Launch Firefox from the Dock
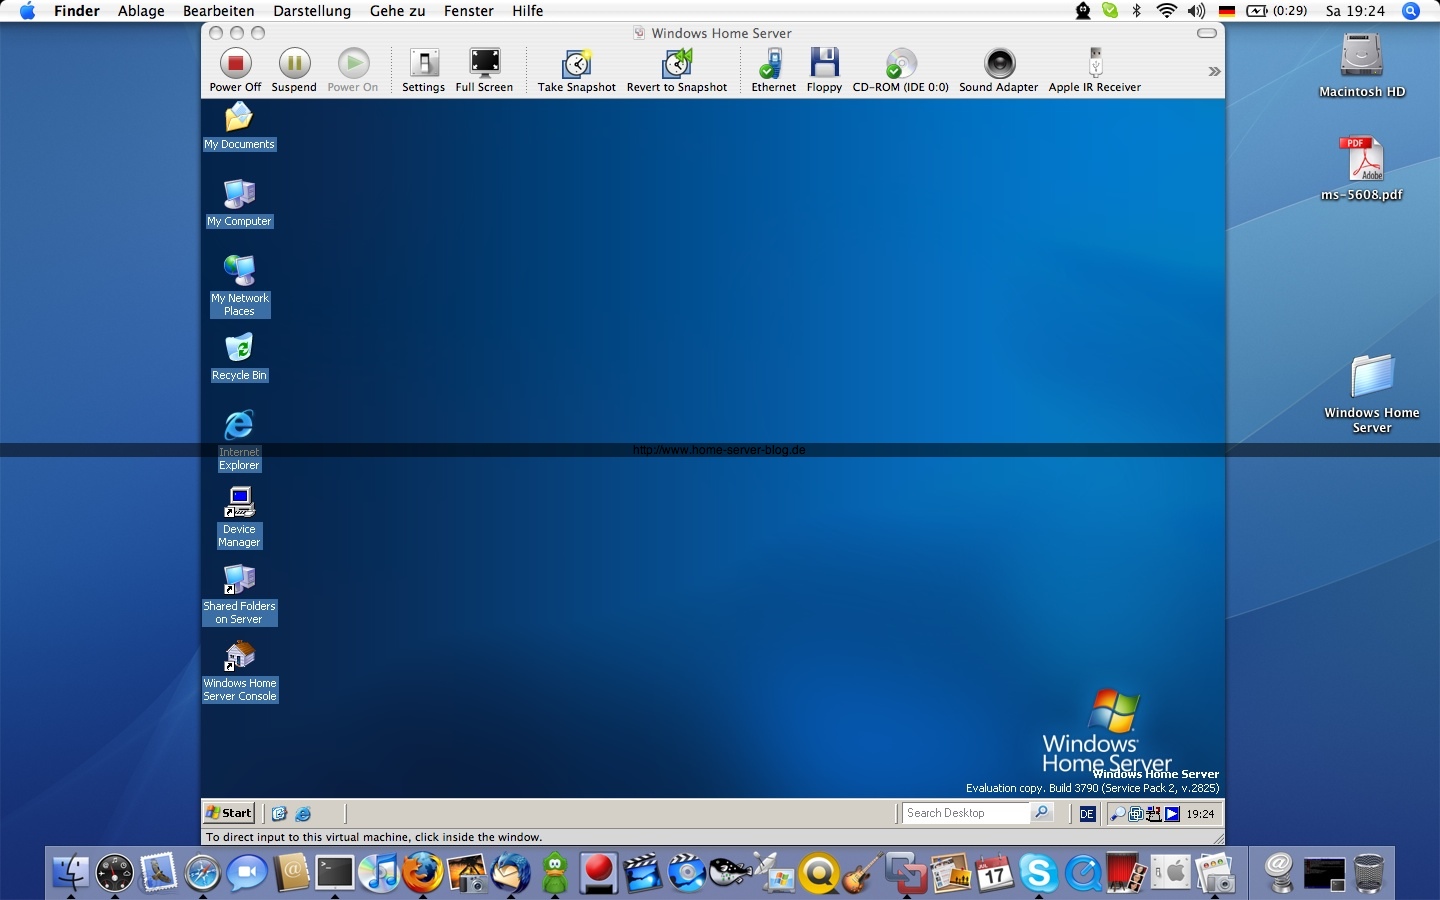The height and width of the screenshot is (900, 1440). [x=422, y=873]
